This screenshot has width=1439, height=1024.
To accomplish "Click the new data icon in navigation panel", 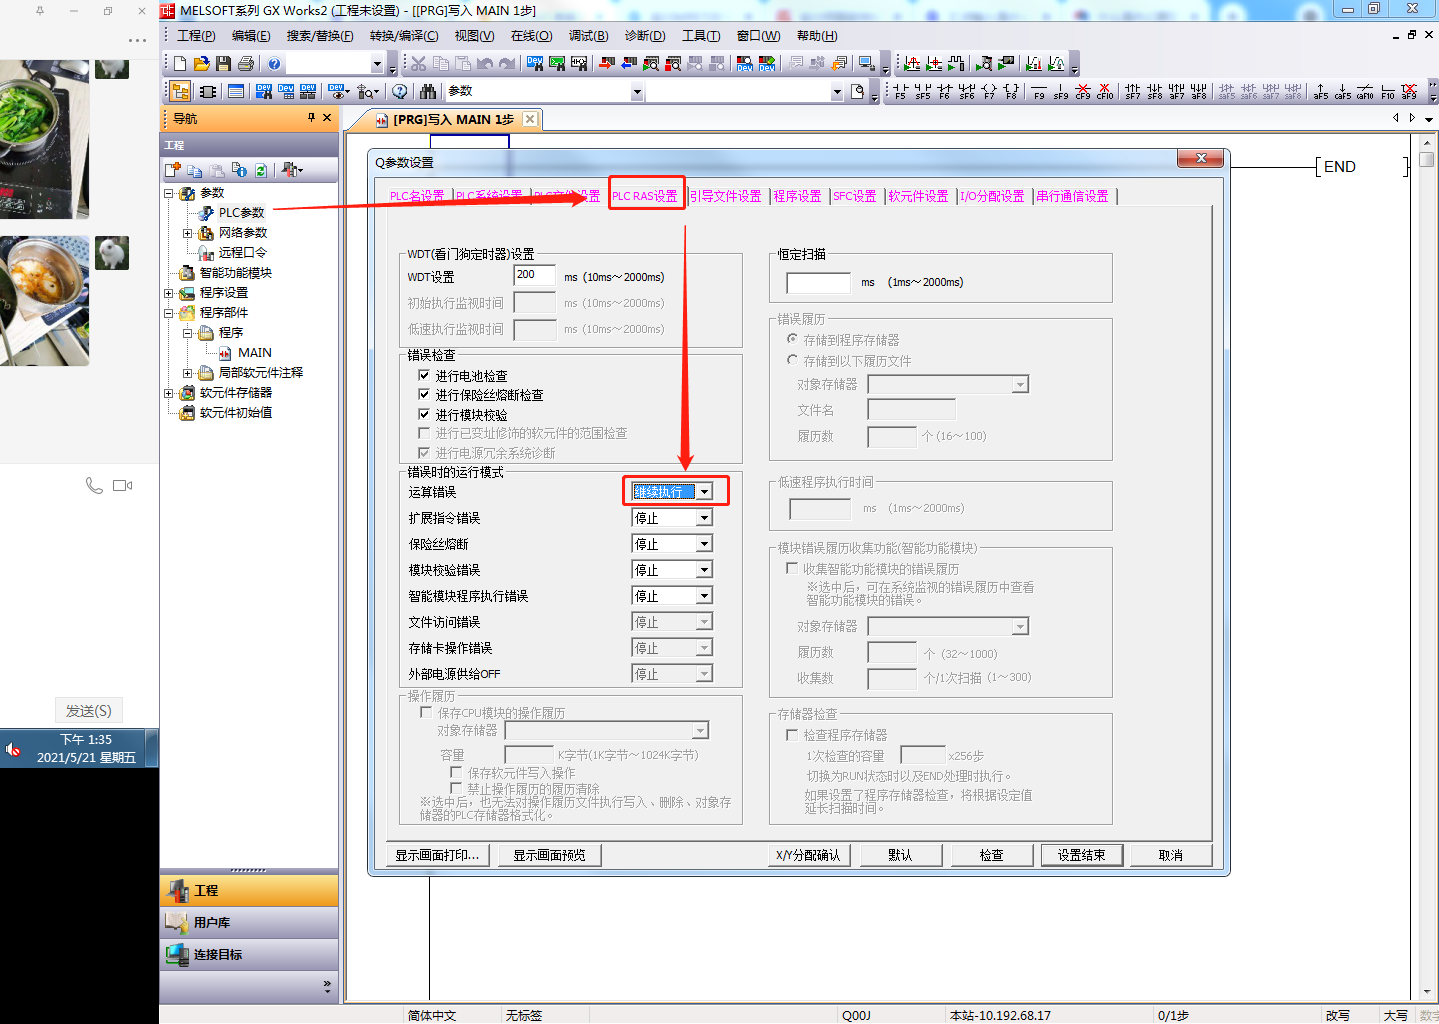I will [x=174, y=170].
